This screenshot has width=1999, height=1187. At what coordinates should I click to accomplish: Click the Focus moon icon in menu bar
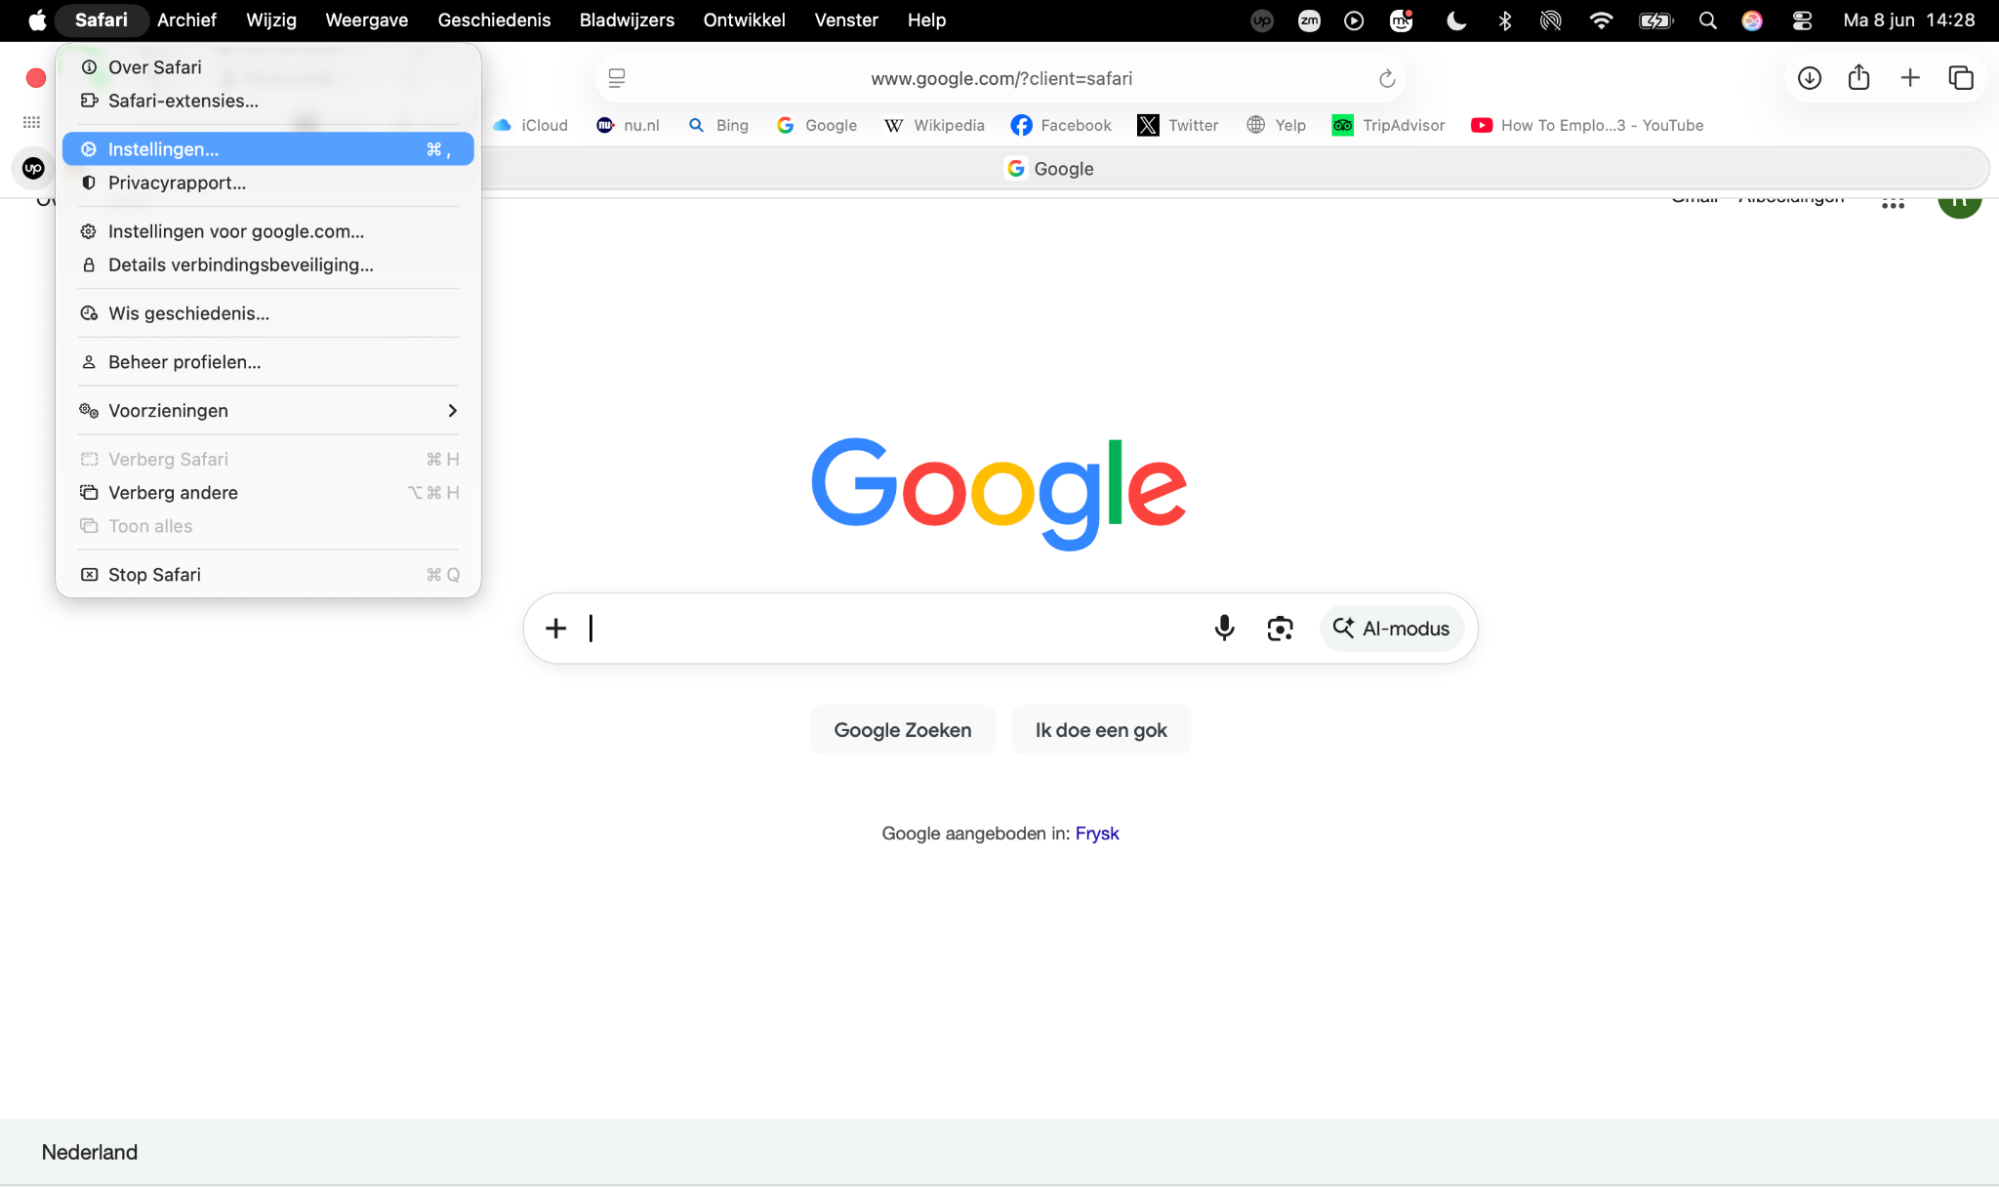[1456, 20]
